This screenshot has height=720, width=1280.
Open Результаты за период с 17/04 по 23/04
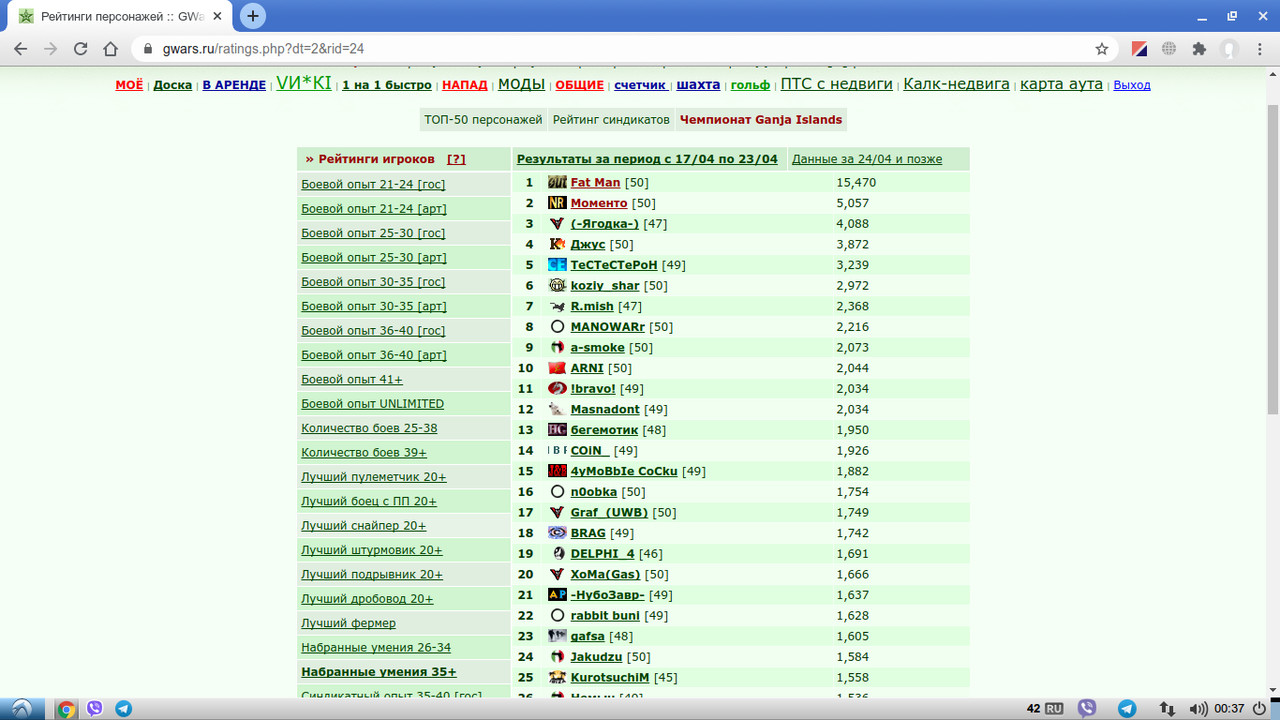click(x=647, y=159)
